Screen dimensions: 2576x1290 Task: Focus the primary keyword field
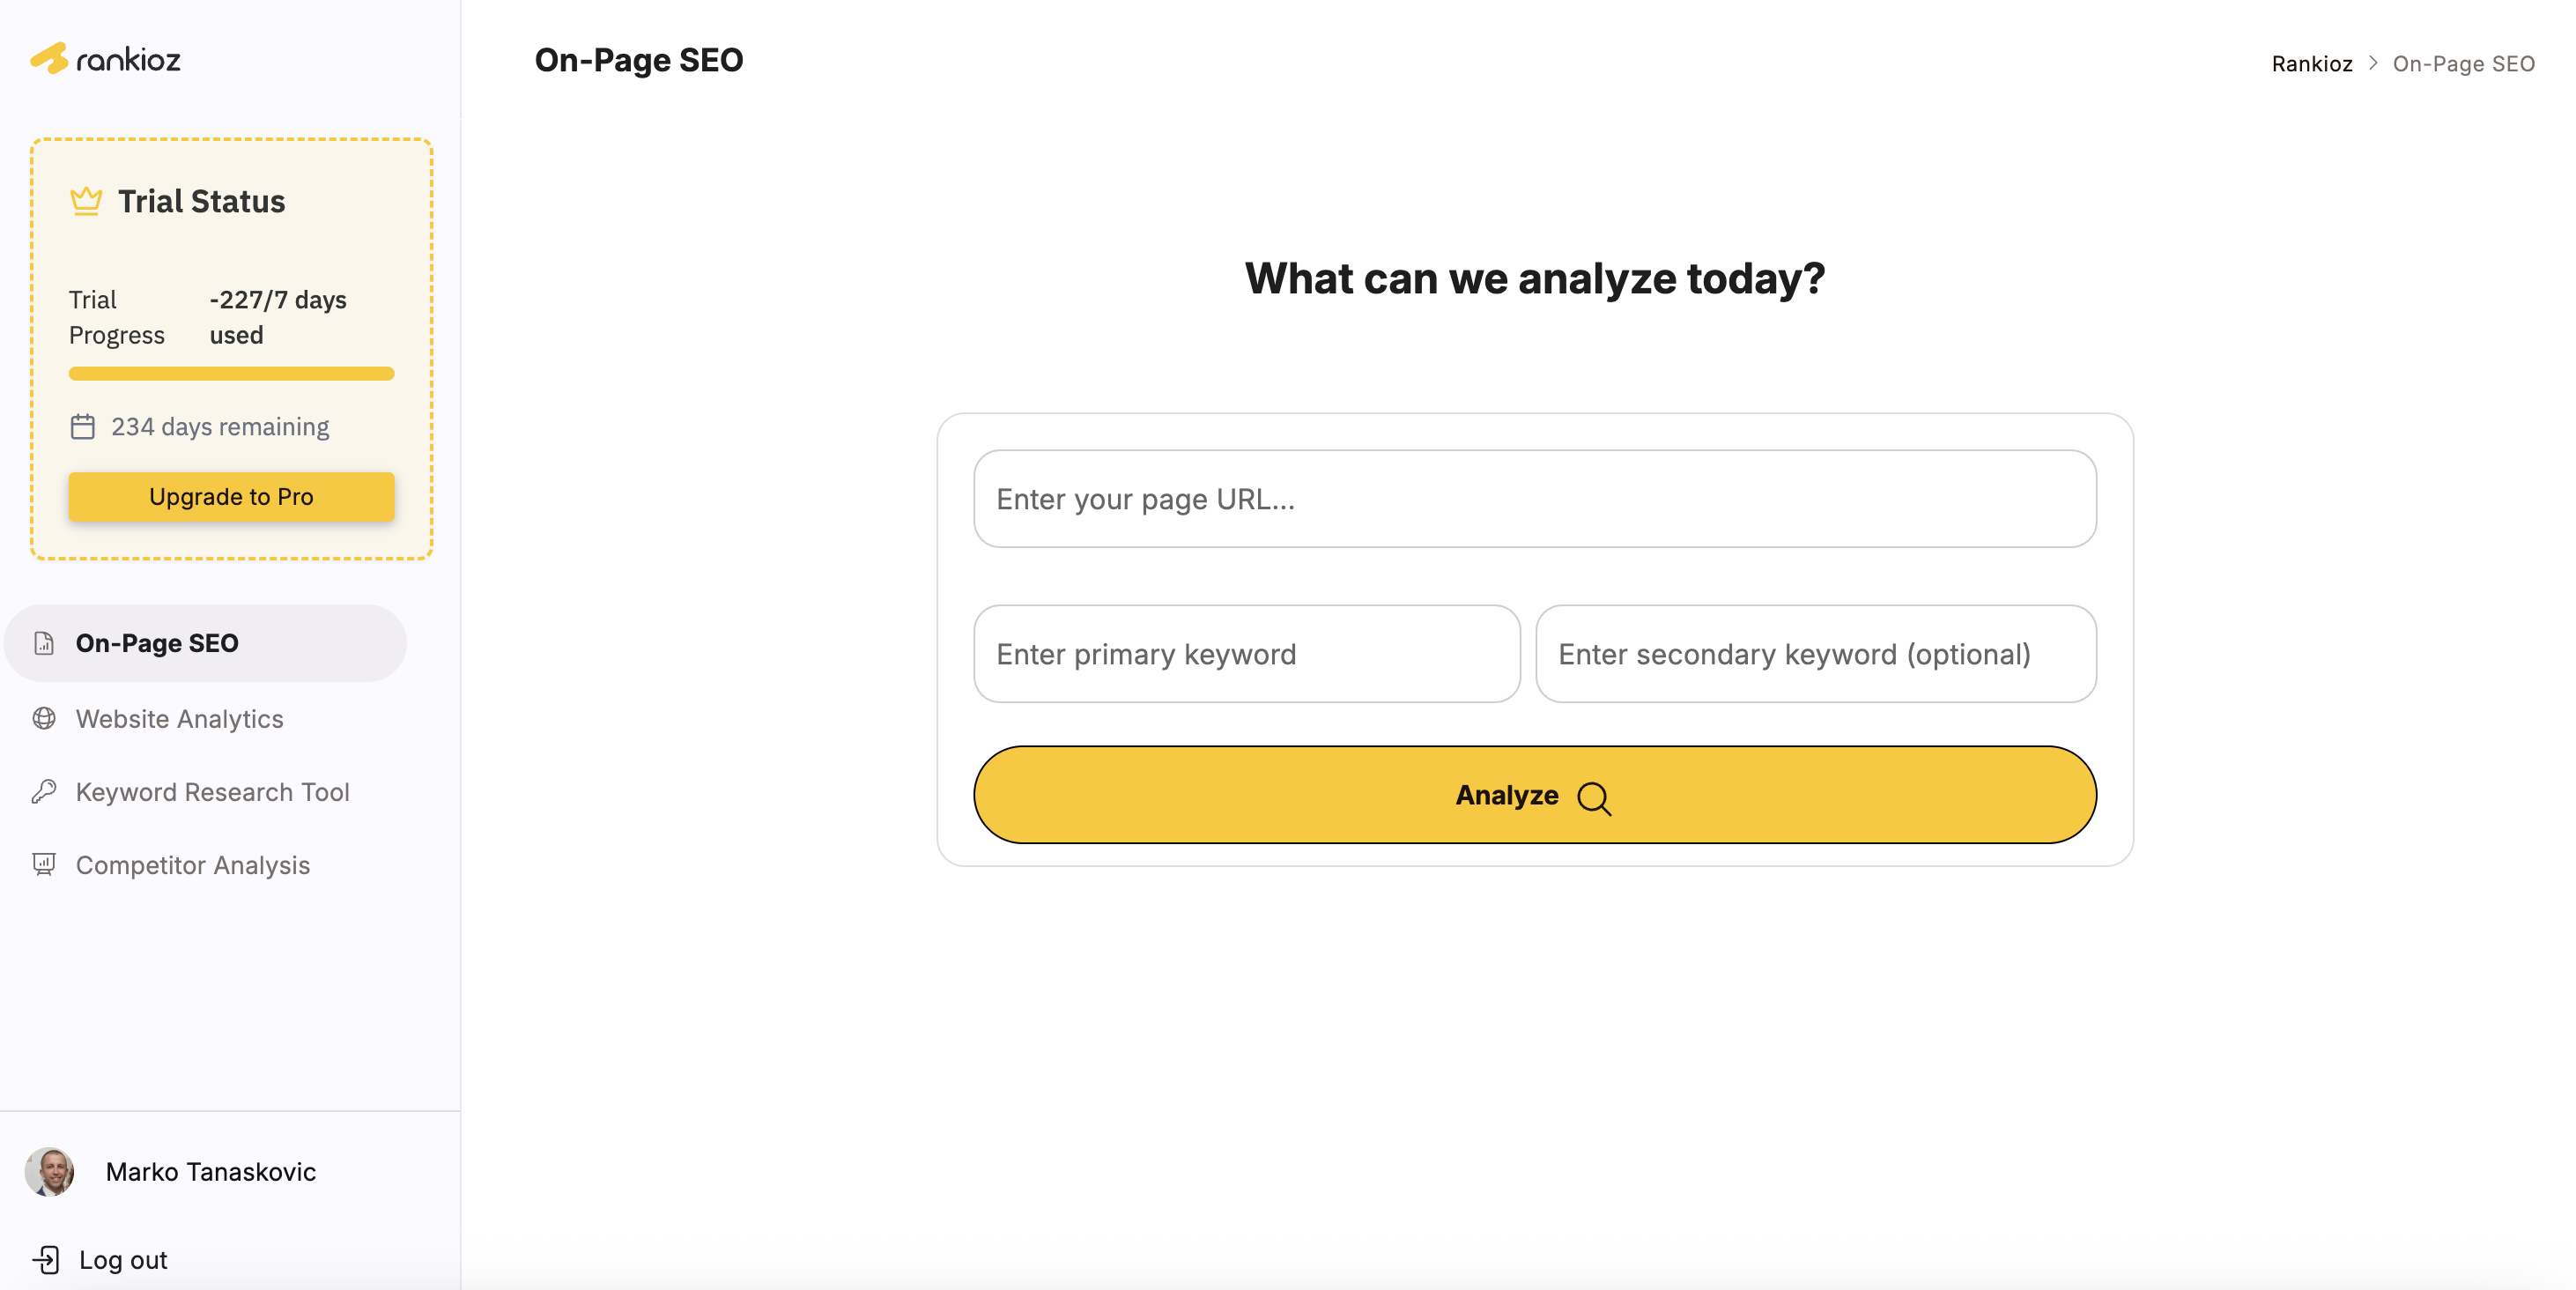[1246, 654]
